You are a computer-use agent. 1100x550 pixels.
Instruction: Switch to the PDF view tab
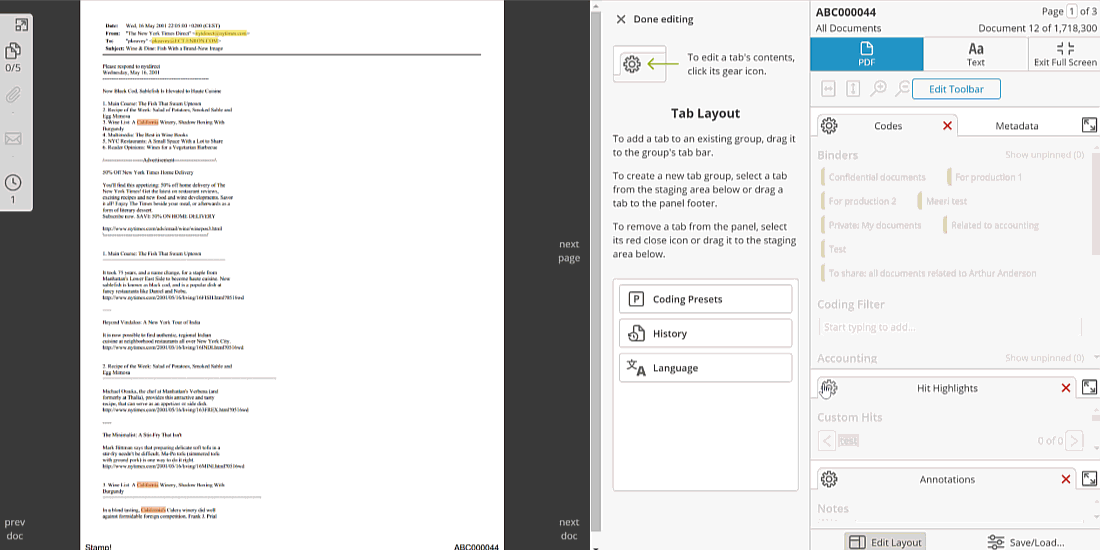coord(866,54)
